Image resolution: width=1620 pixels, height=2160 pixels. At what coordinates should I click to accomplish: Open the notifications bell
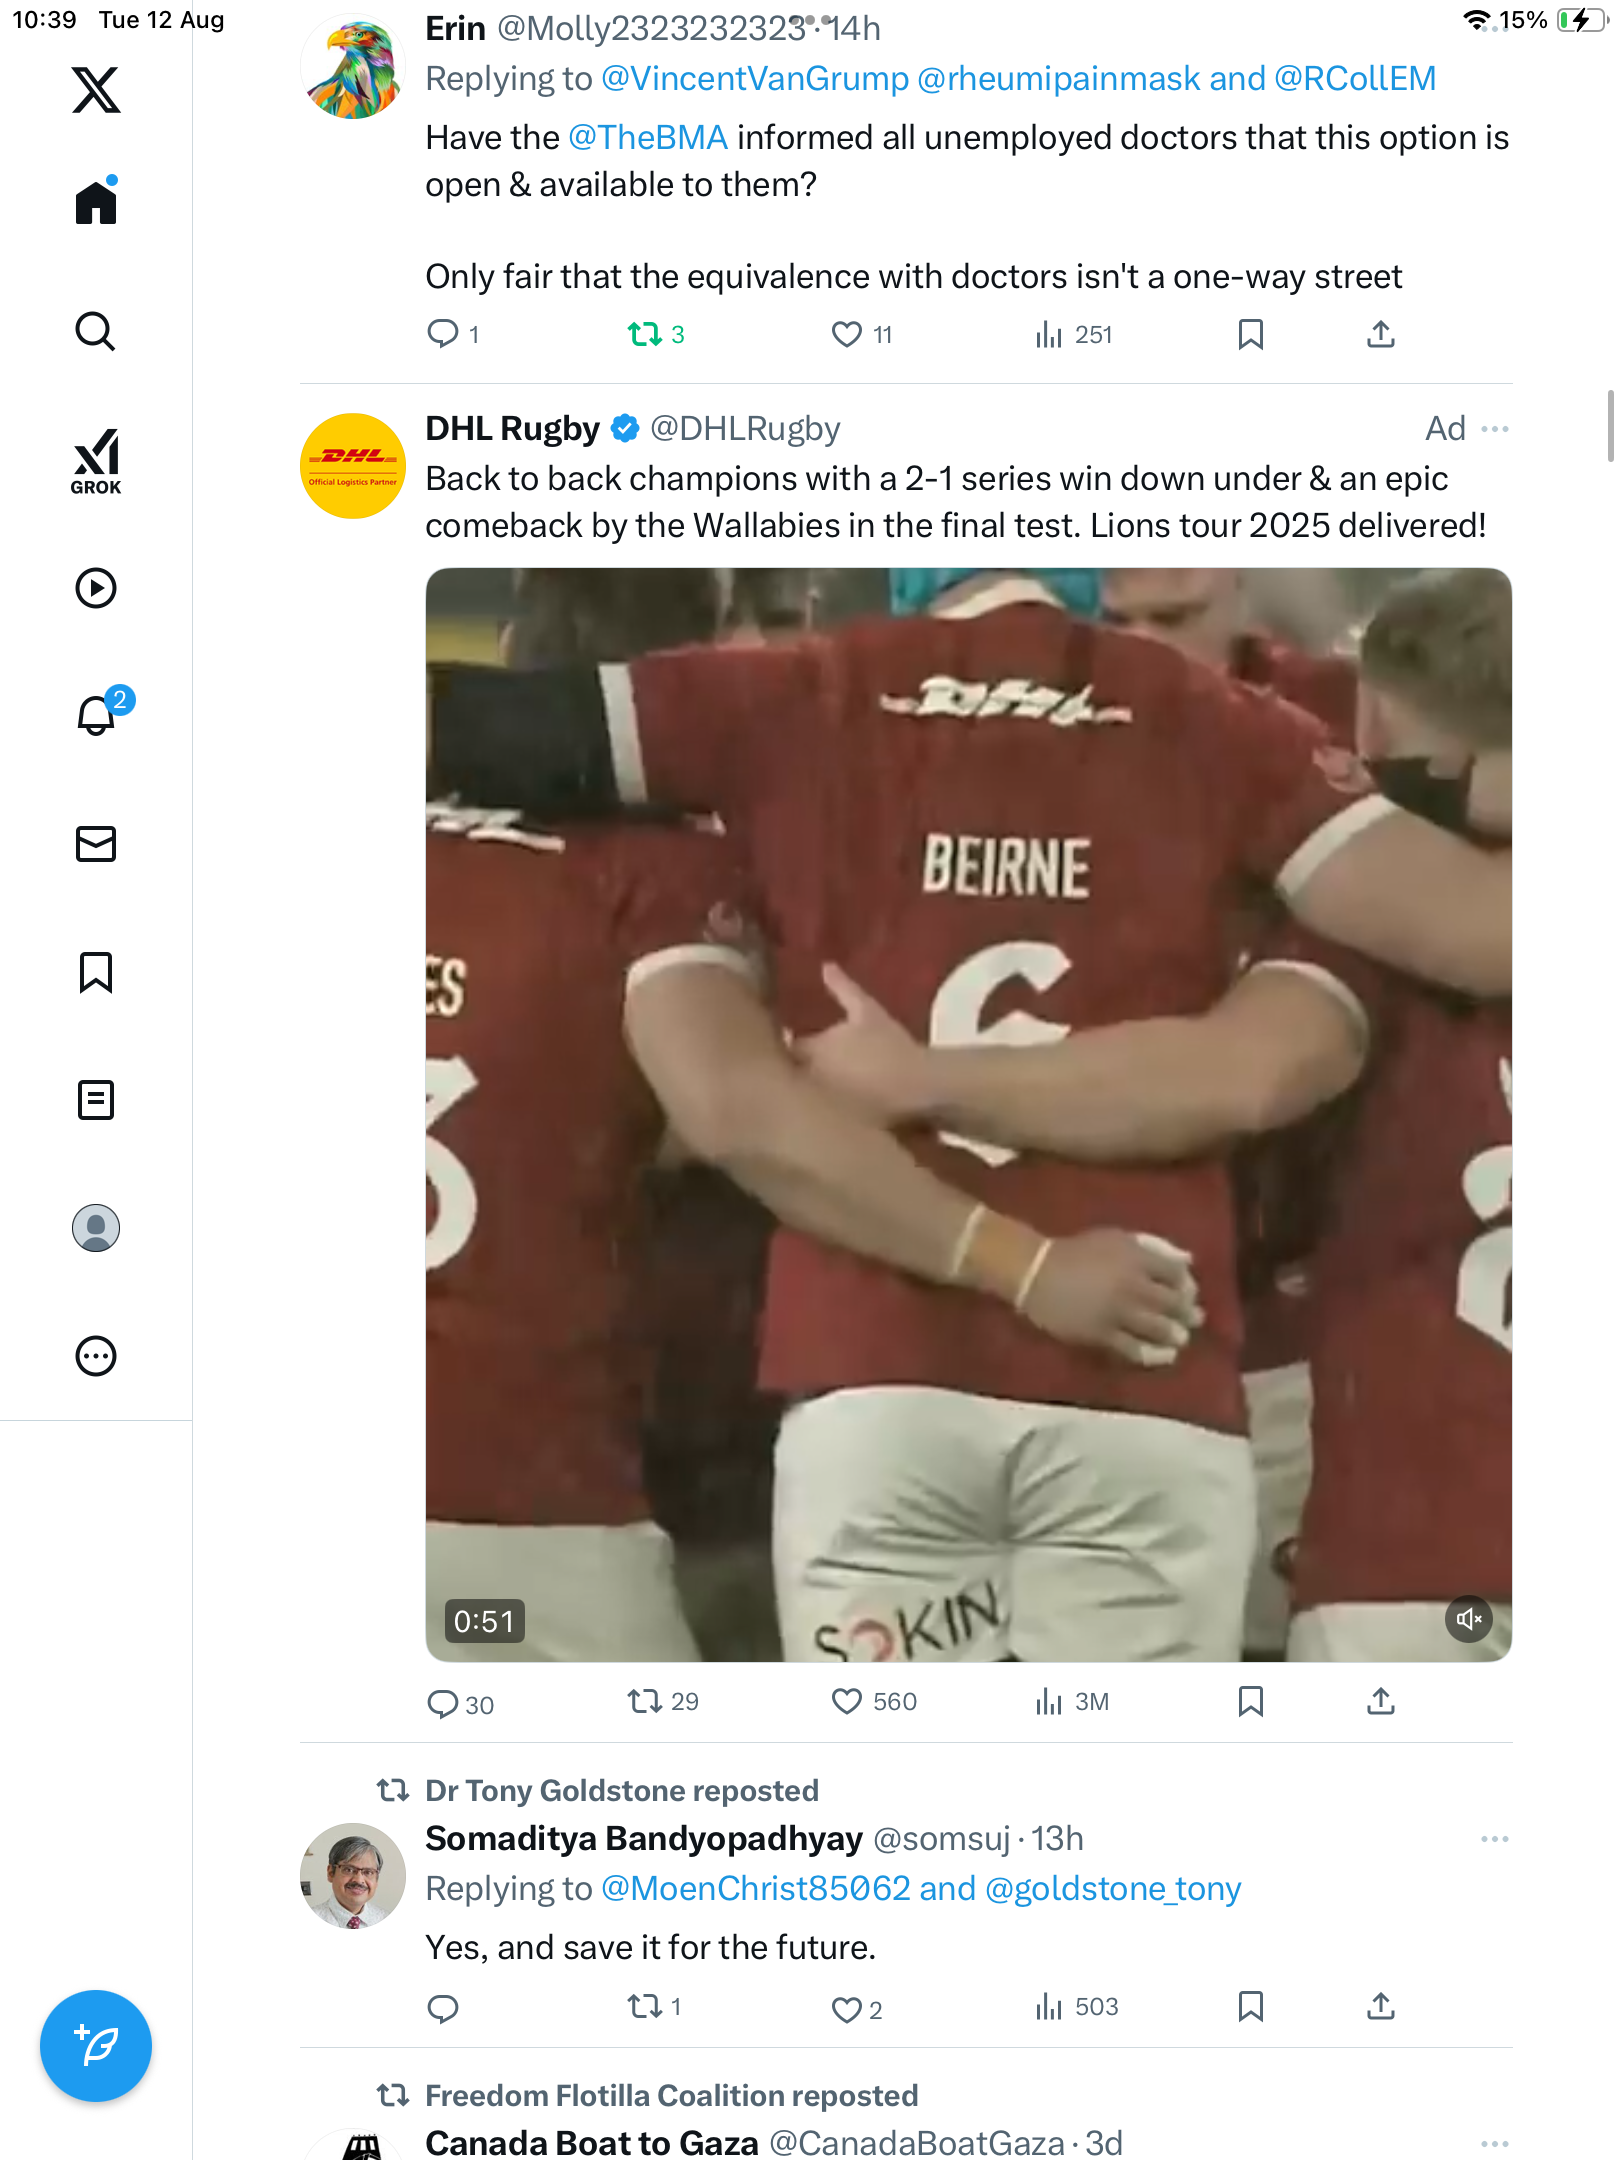pos(96,715)
